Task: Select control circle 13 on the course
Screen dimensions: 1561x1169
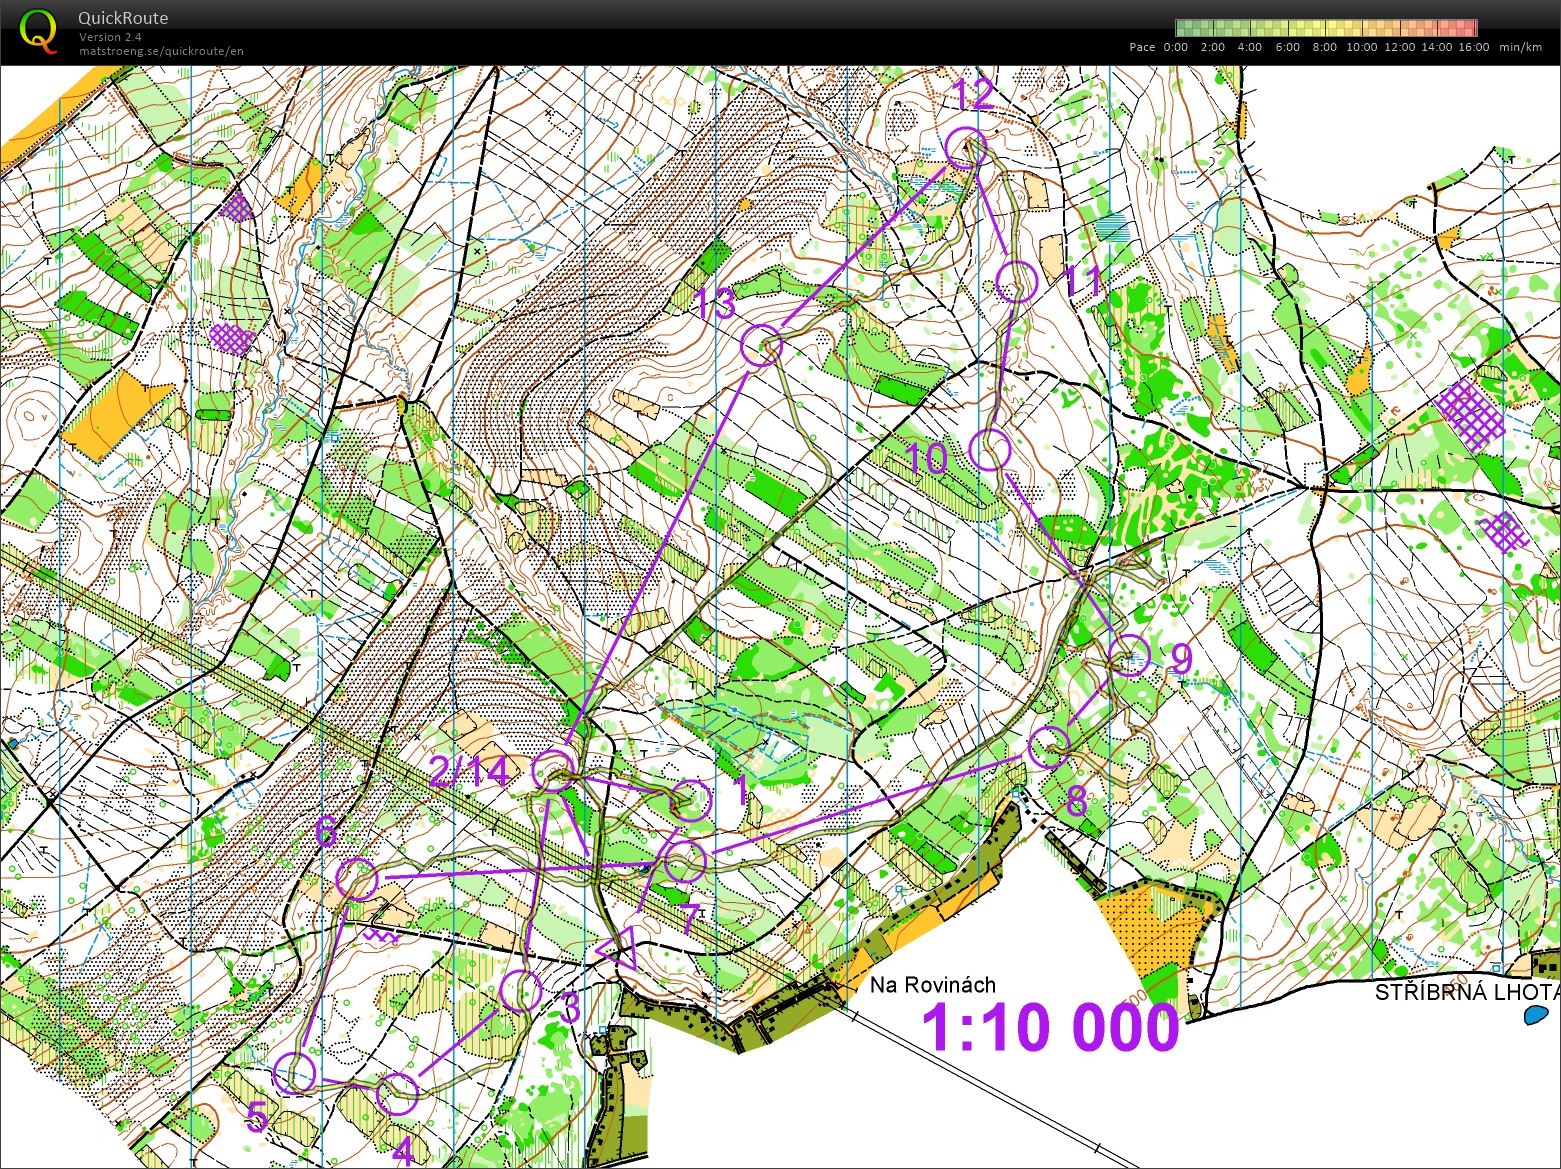Action: 761,346
